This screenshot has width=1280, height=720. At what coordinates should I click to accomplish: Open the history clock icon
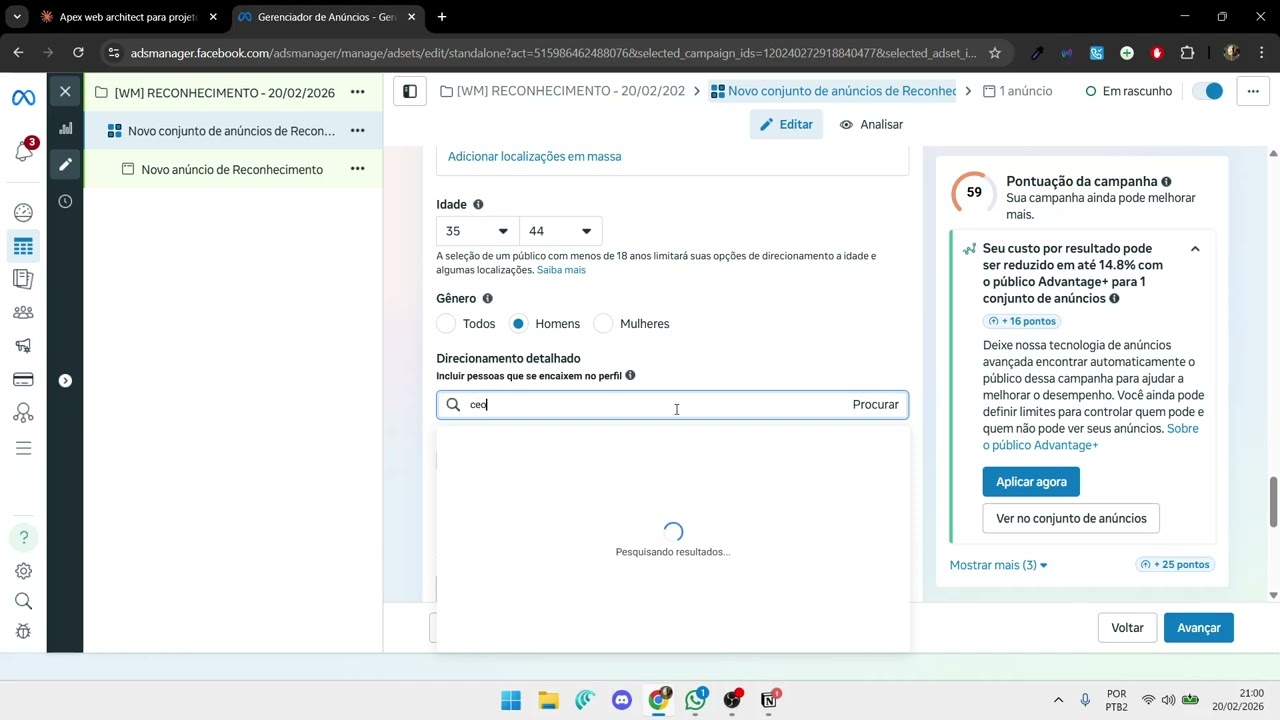point(65,201)
